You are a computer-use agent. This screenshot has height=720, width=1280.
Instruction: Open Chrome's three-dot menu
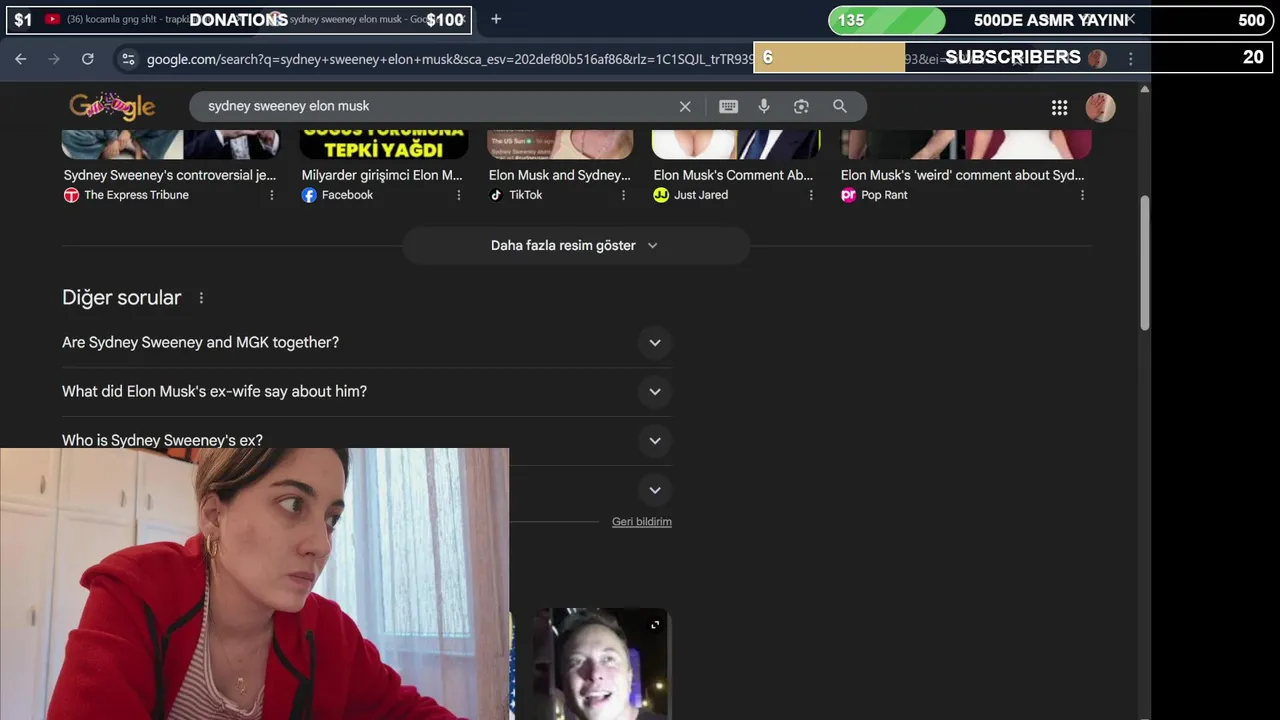pos(1131,59)
